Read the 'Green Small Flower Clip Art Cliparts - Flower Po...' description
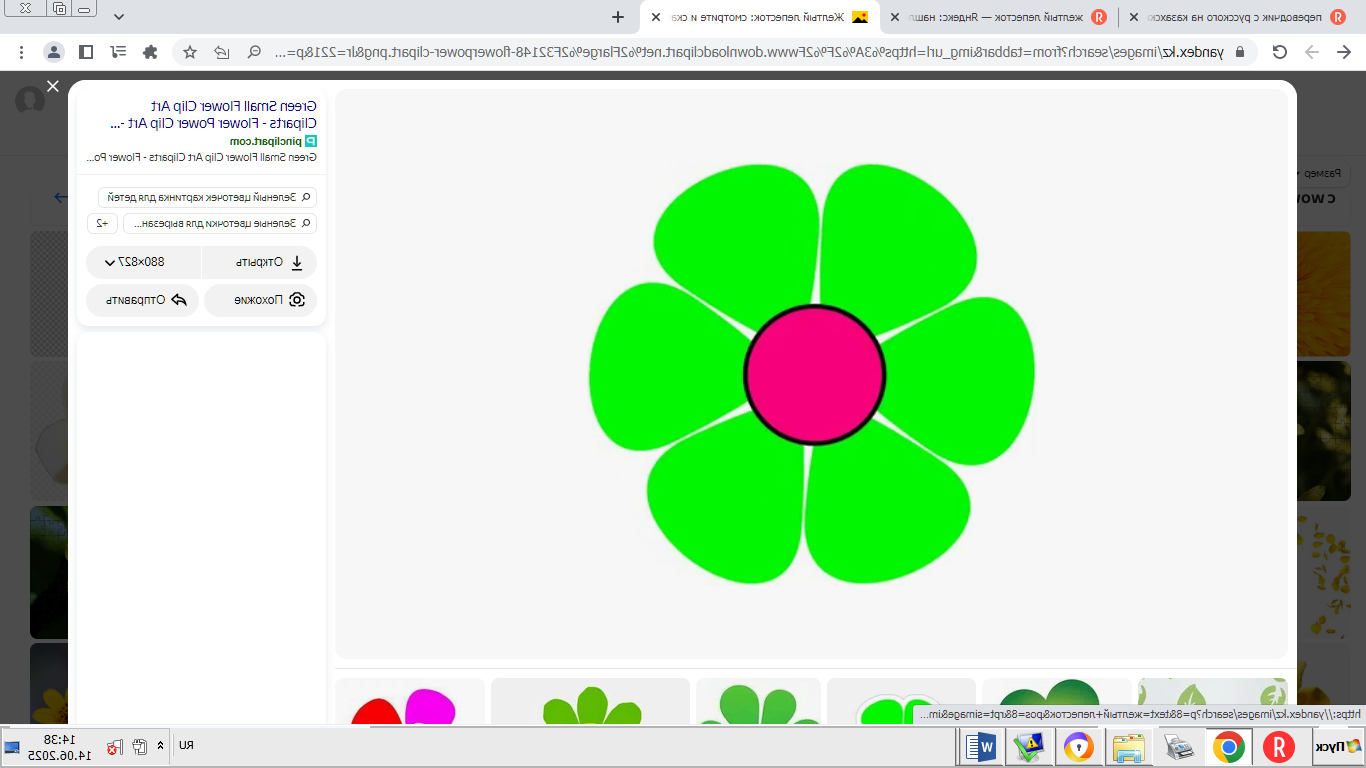This screenshot has width=1366, height=768. coord(203,157)
